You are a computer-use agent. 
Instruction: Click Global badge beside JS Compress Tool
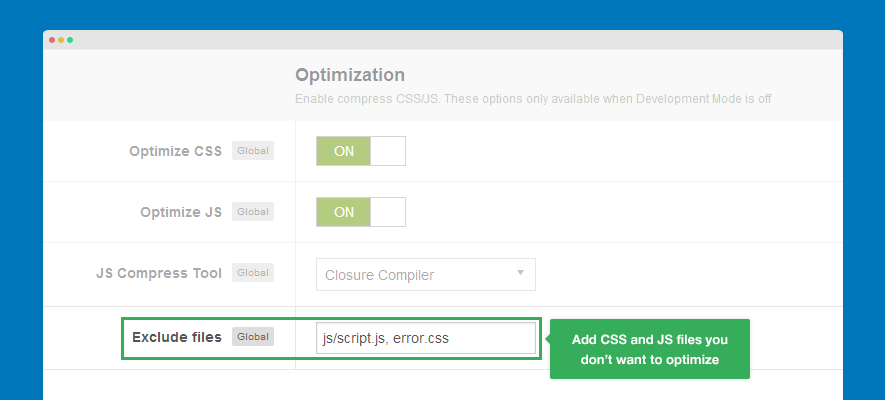(253, 272)
